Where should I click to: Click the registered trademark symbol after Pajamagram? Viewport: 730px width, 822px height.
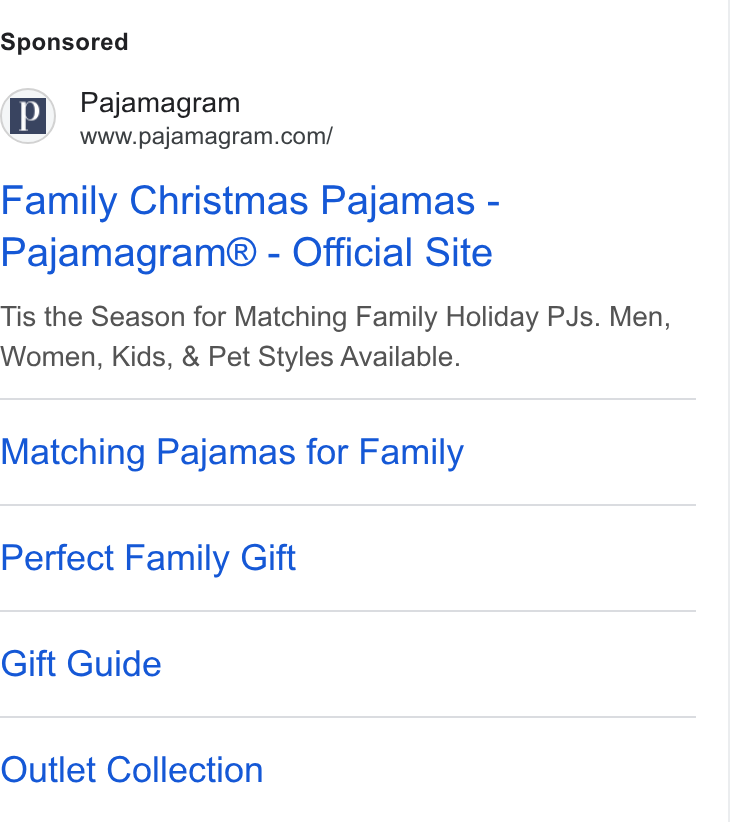[x=241, y=252]
